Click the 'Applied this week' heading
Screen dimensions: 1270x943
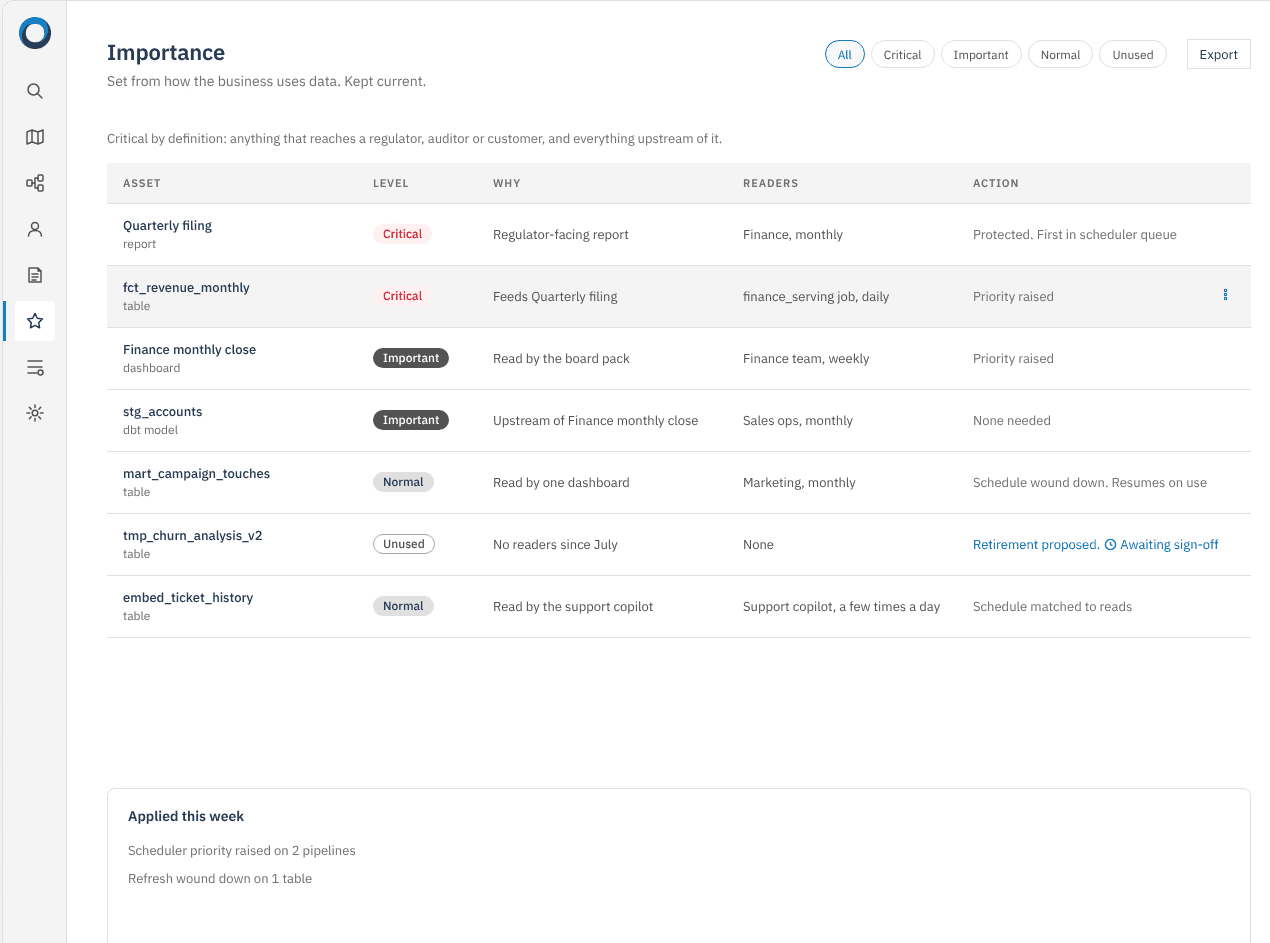point(186,817)
